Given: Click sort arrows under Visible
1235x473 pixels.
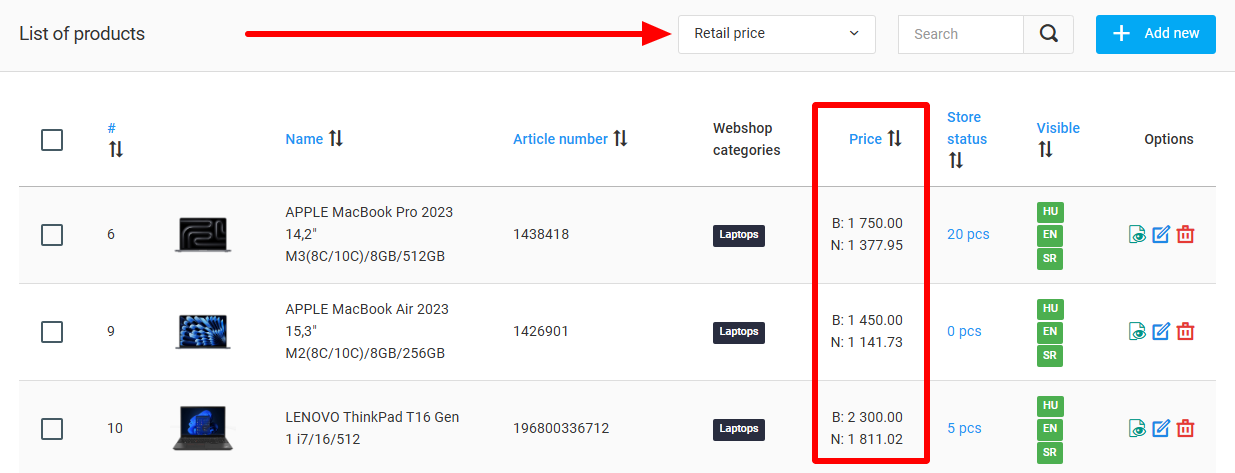Looking at the screenshot, I should coord(1045,149).
